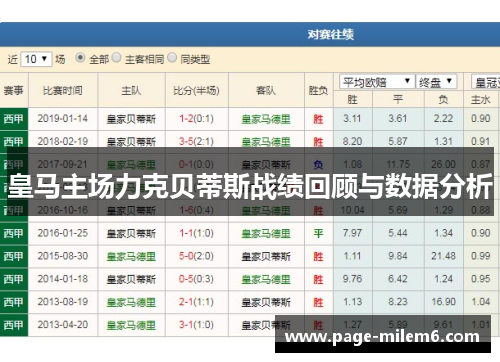The height and width of the screenshot is (362, 500).
Task: Open the 0-5(0:3) score link
Action: (196, 279)
